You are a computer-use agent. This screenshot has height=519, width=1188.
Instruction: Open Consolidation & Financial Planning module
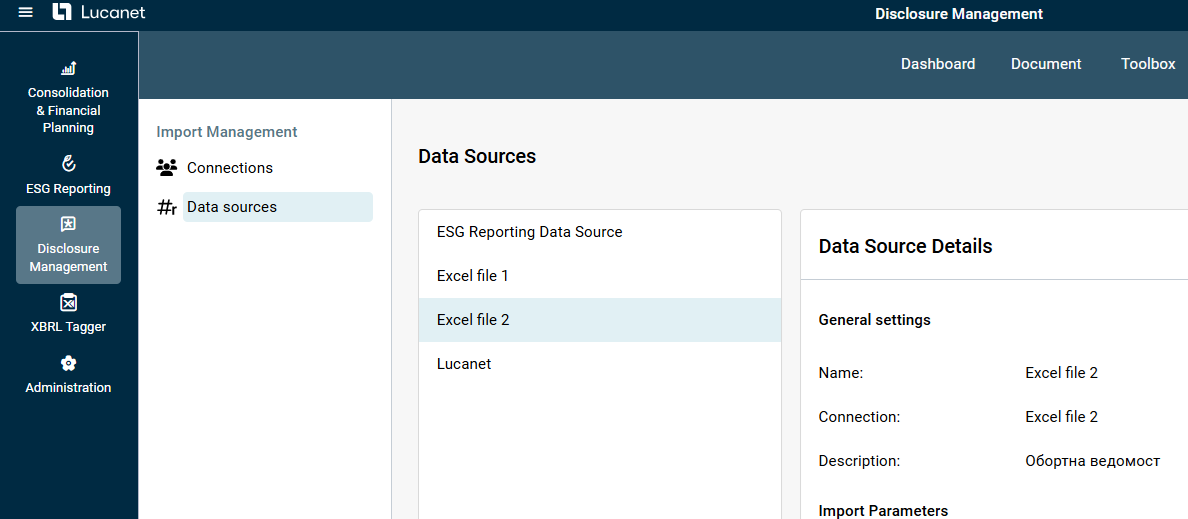pyautogui.click(x=68, y=98)
